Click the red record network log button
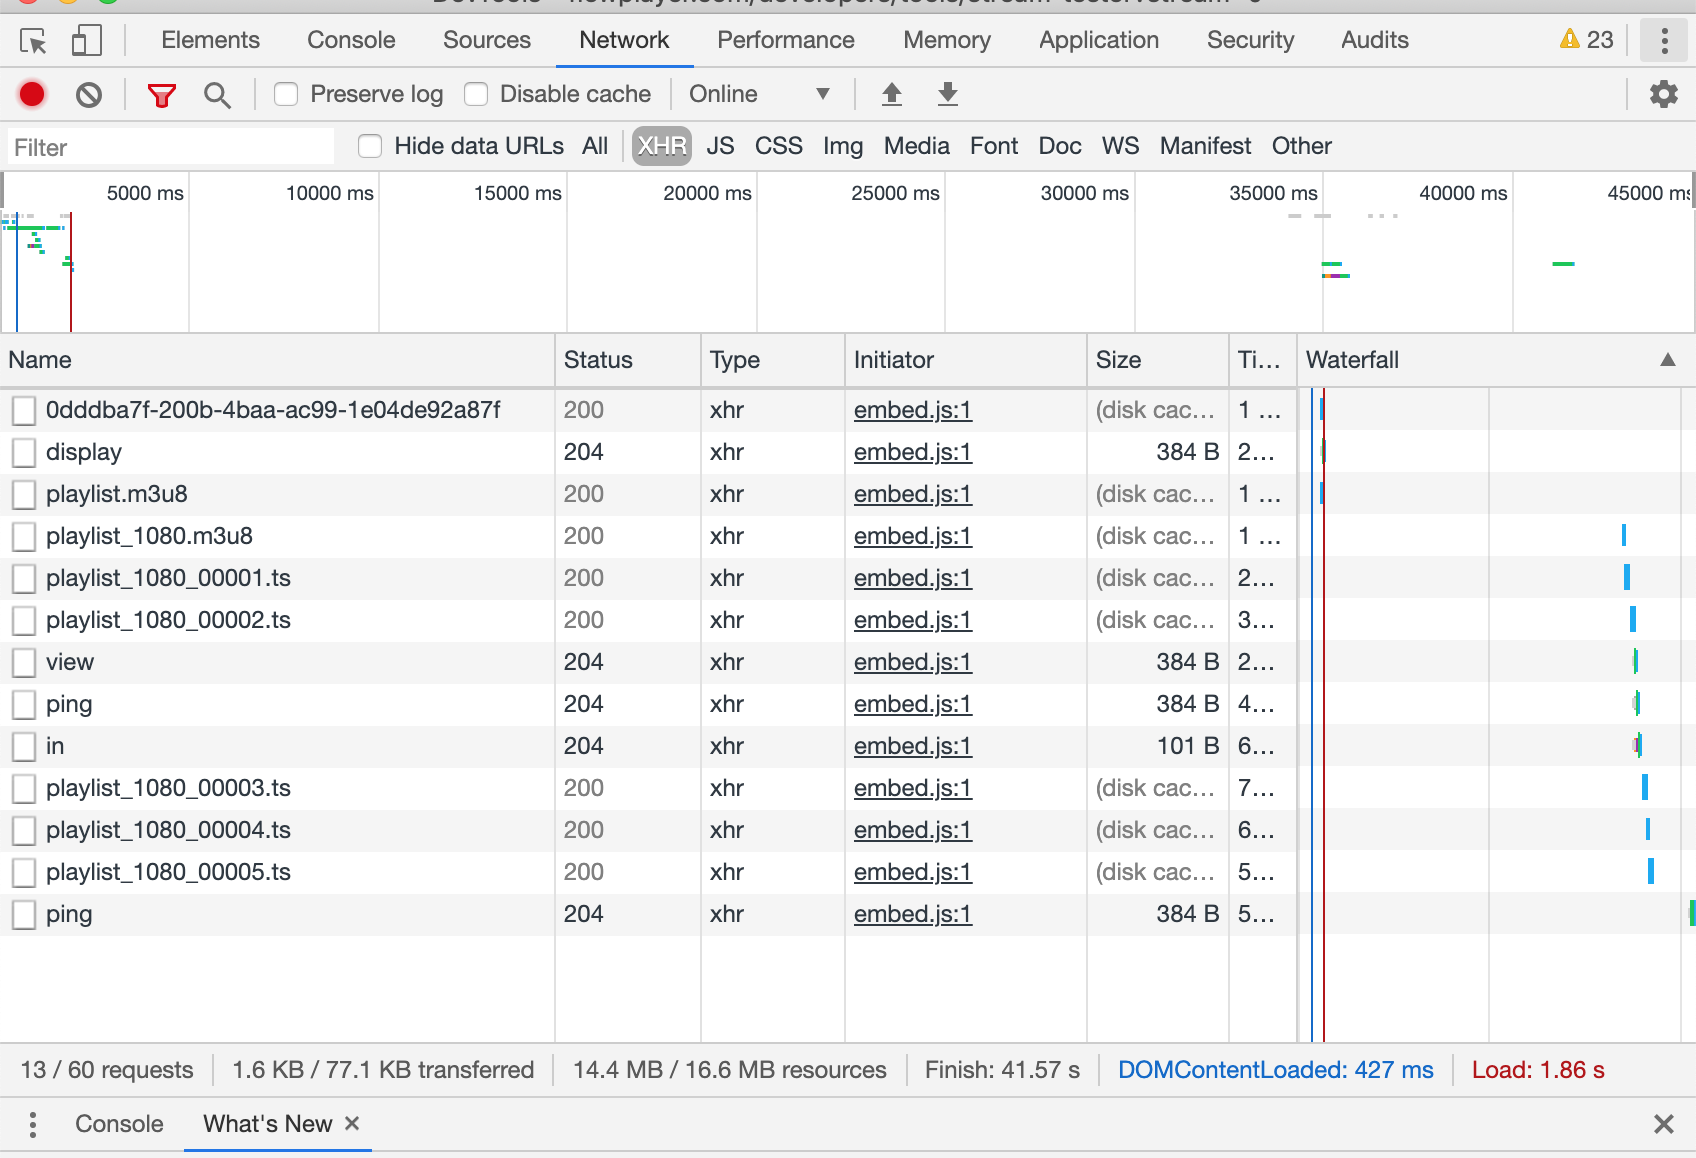This screenshot has width=1696, height=1158. click(32, 94)
